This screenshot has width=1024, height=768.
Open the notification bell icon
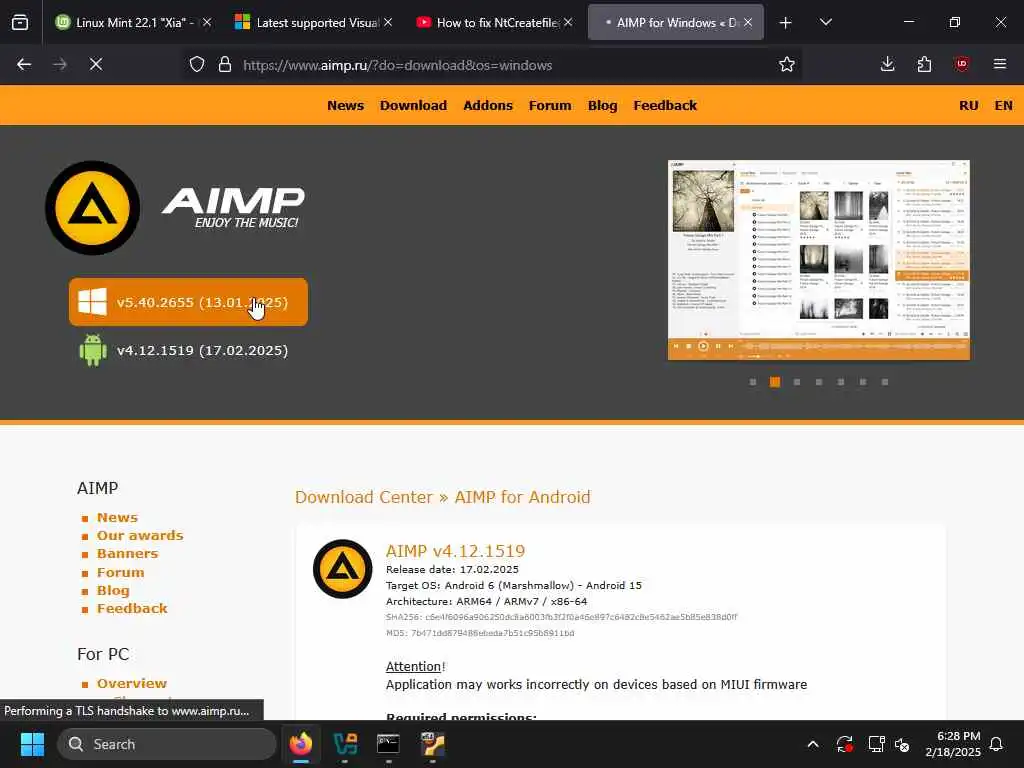click(996, 744)
